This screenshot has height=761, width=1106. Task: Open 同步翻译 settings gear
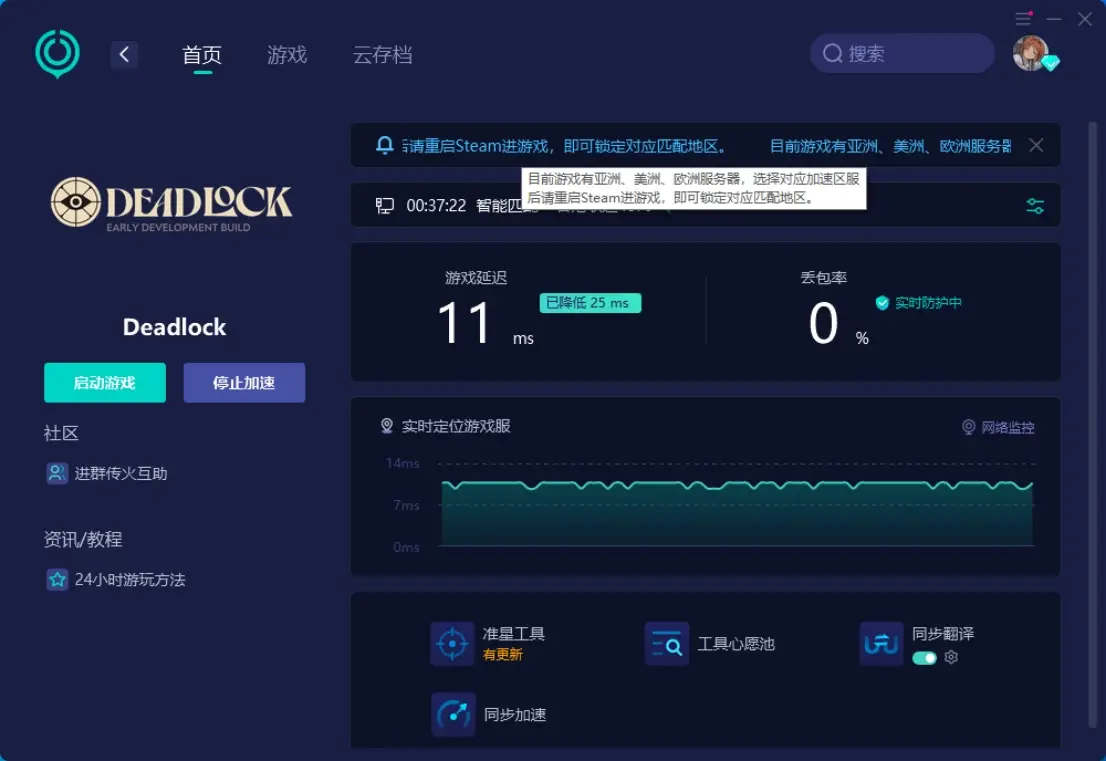point(951,657)
